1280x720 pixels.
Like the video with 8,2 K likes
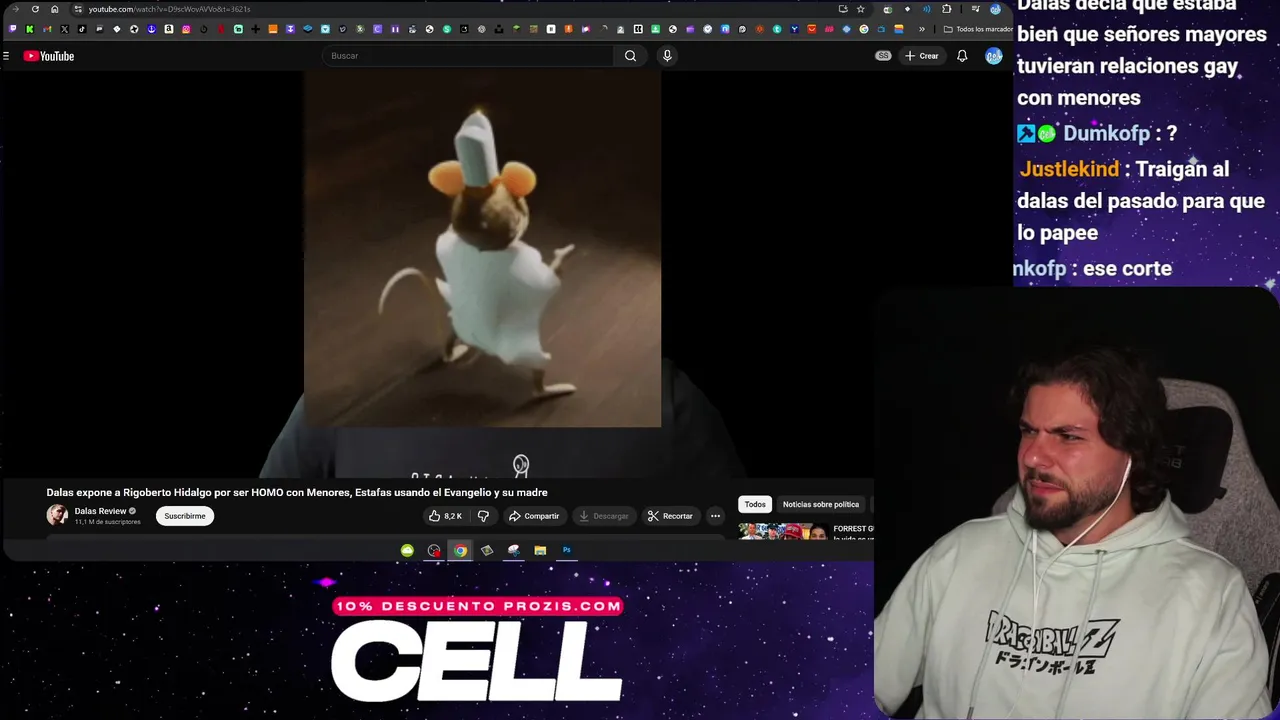point(445,516)
